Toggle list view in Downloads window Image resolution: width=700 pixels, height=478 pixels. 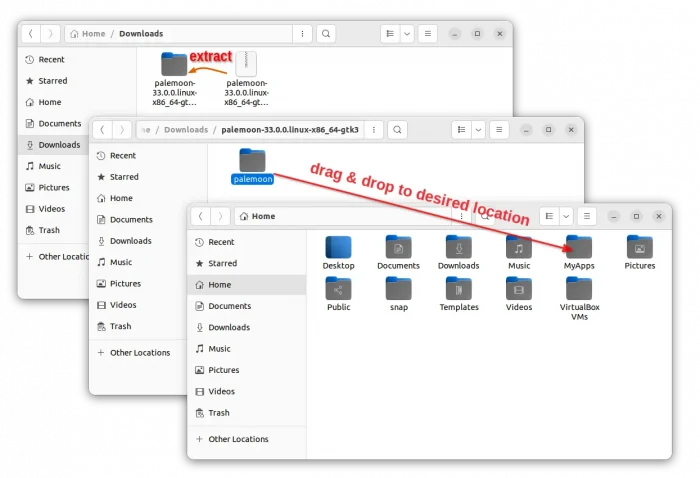[389, 34]
